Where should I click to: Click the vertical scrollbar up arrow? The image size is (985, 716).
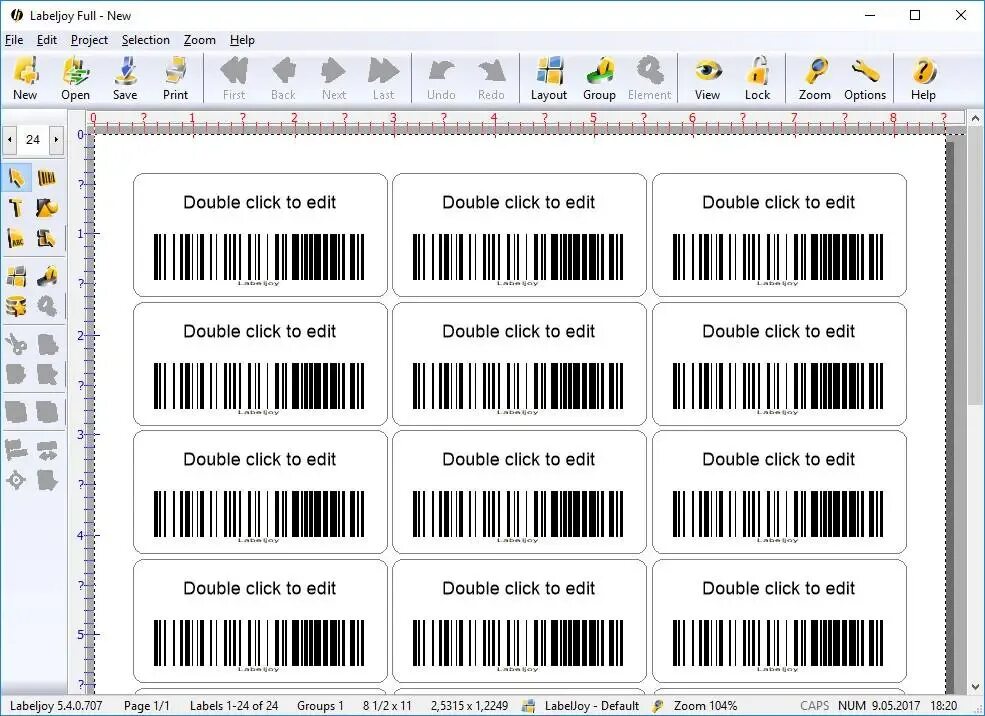pyautogui.click(x=975, y=118)
